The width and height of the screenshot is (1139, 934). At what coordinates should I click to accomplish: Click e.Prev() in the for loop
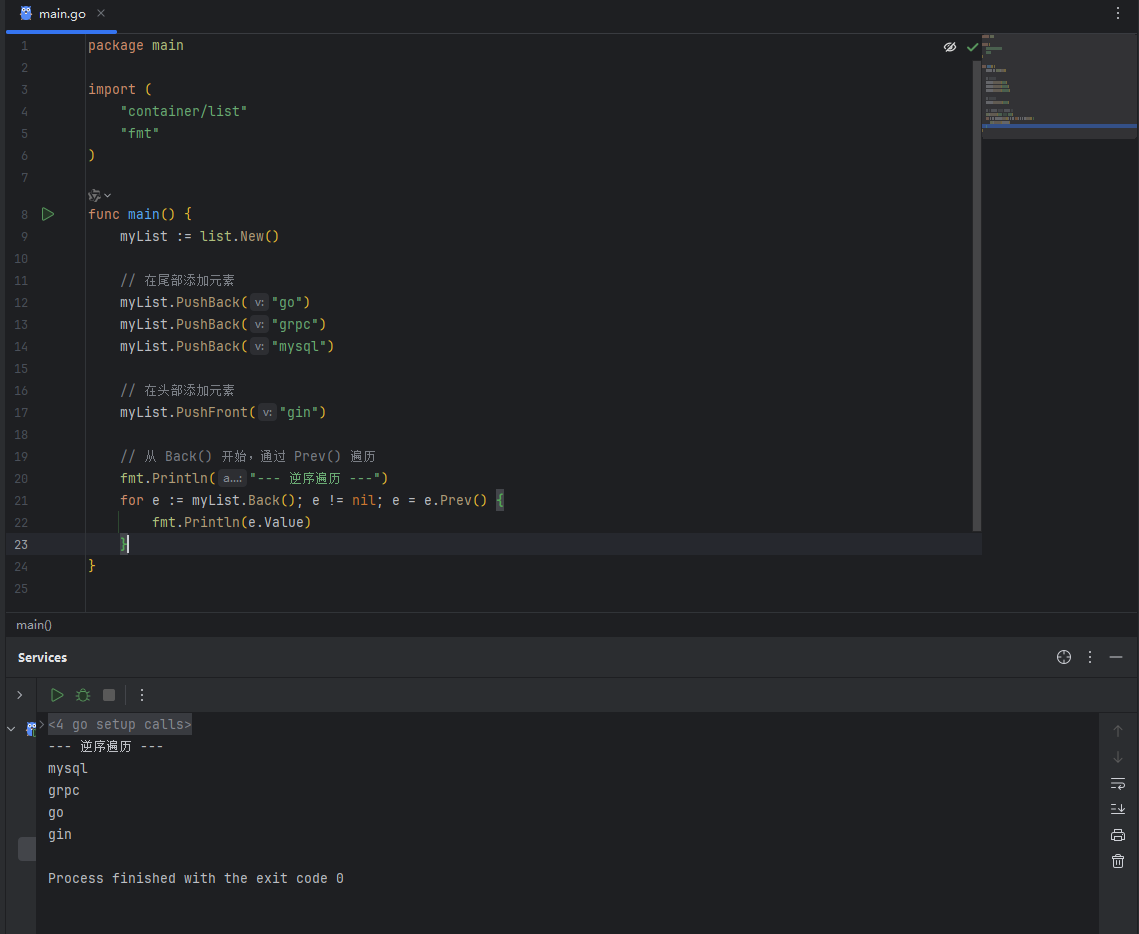pyautogui.click(x=455, y=500)
